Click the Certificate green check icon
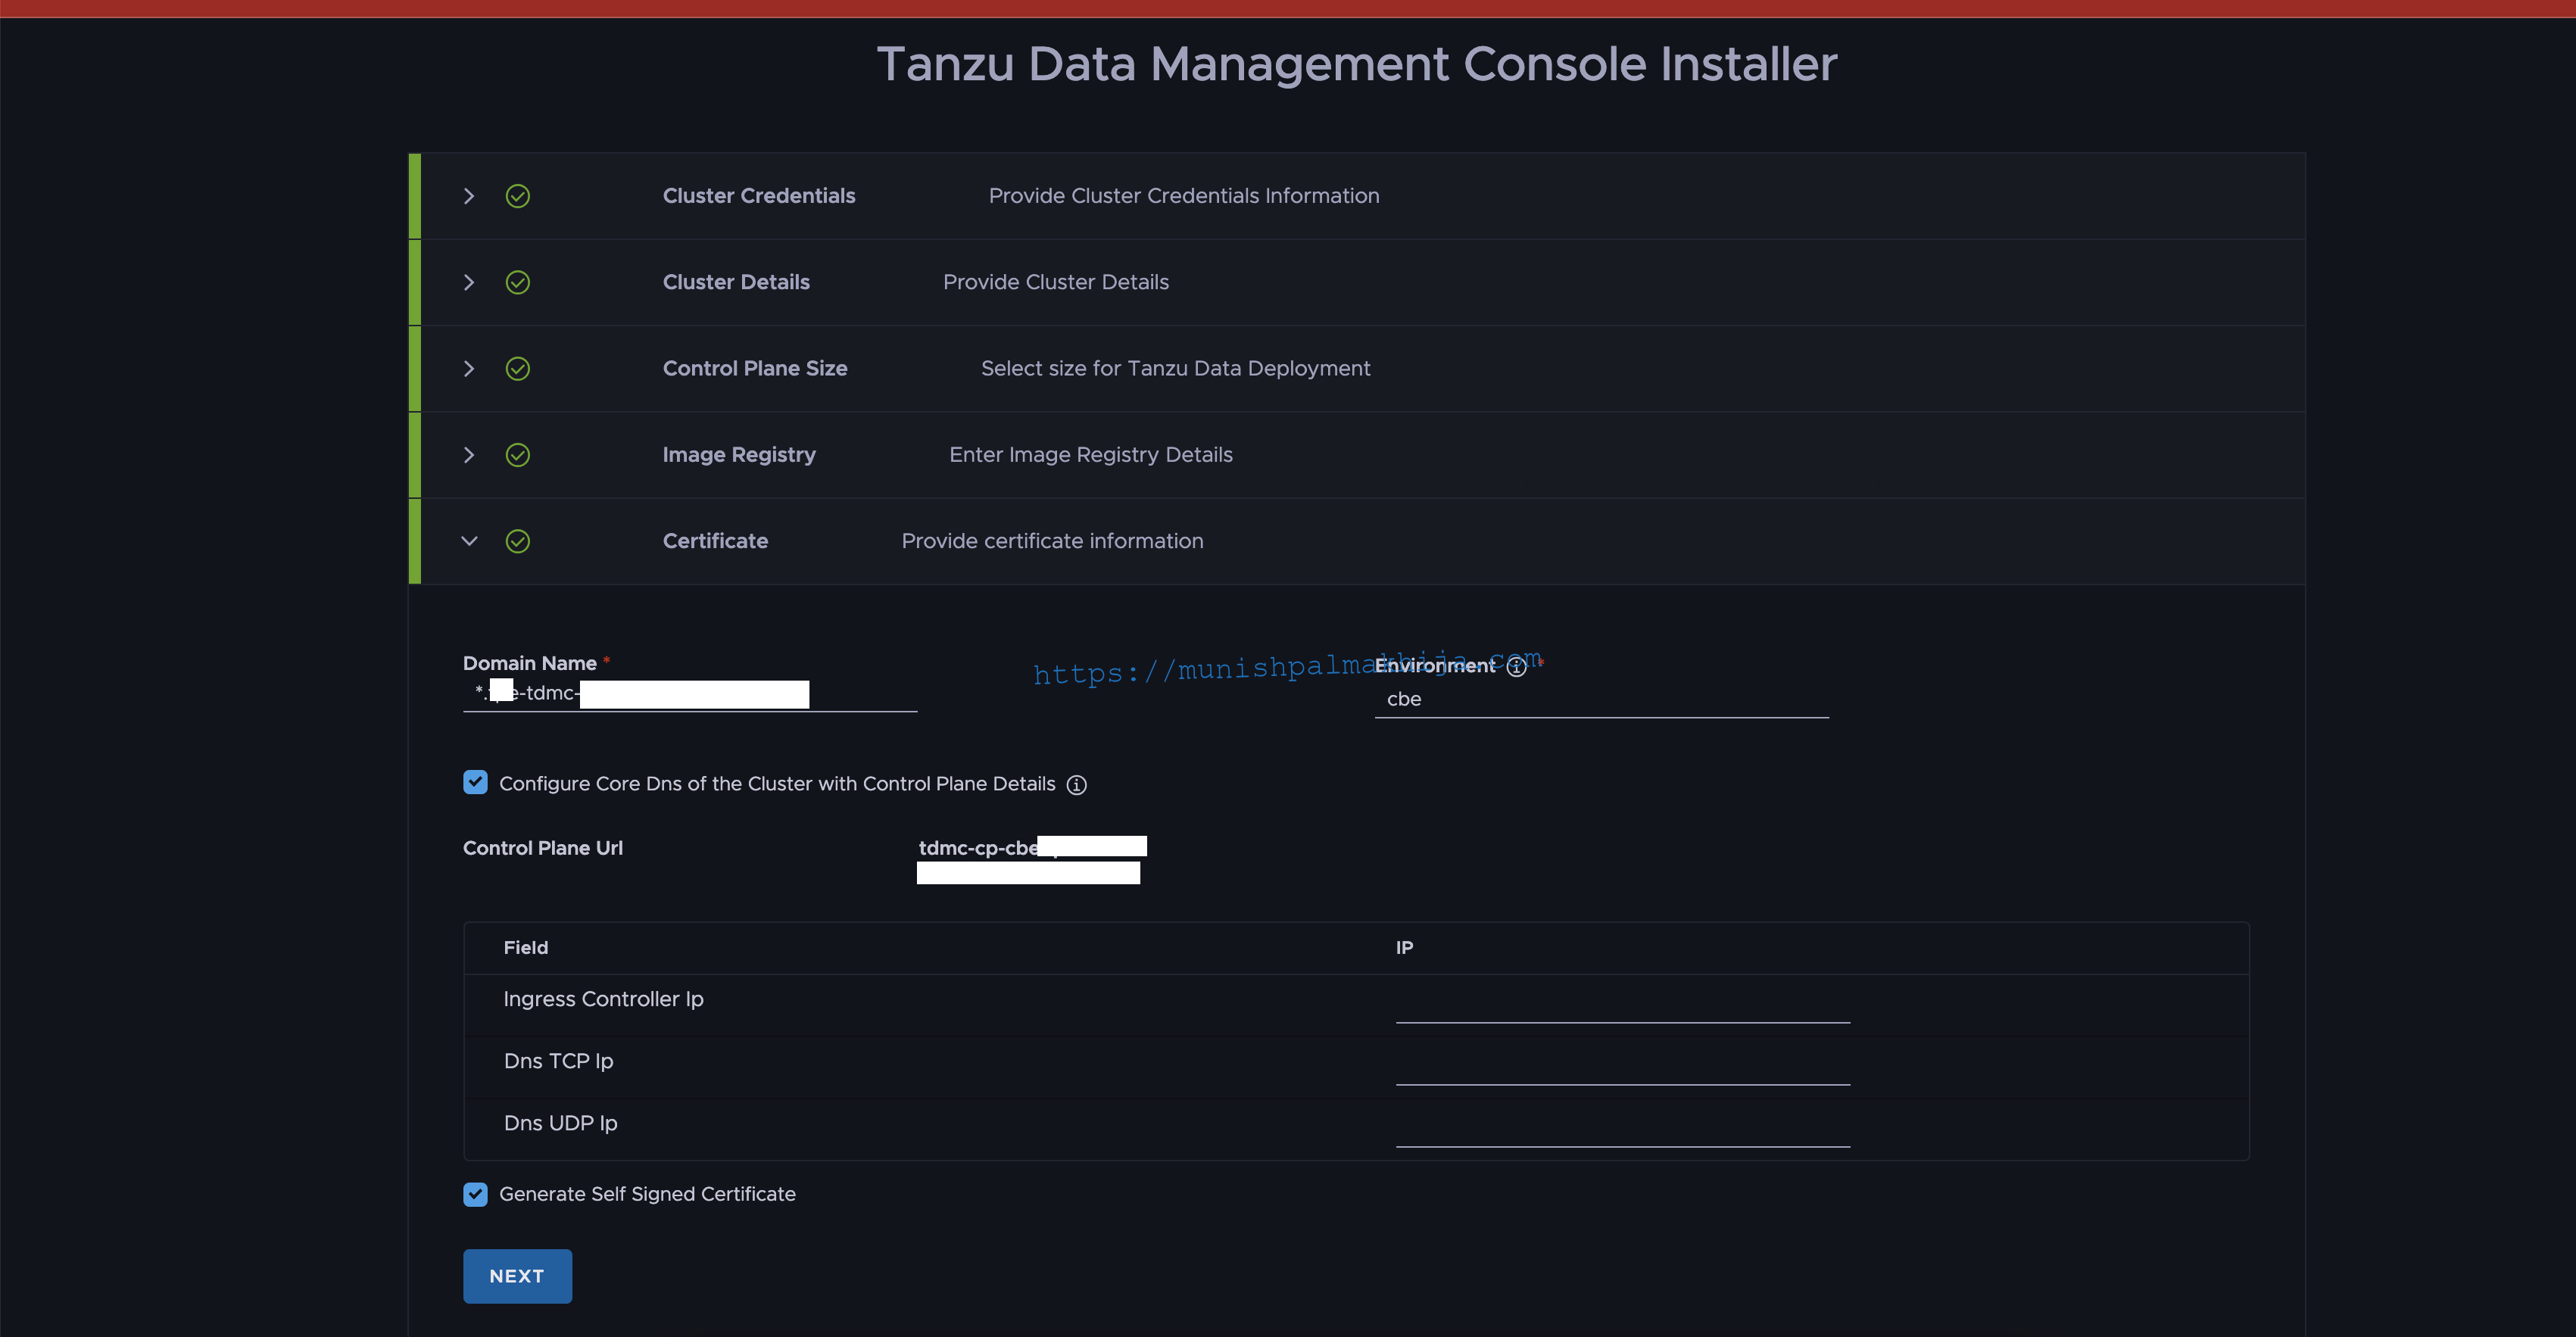Viewport: 2576px width, 1337px height. (518, 541)
